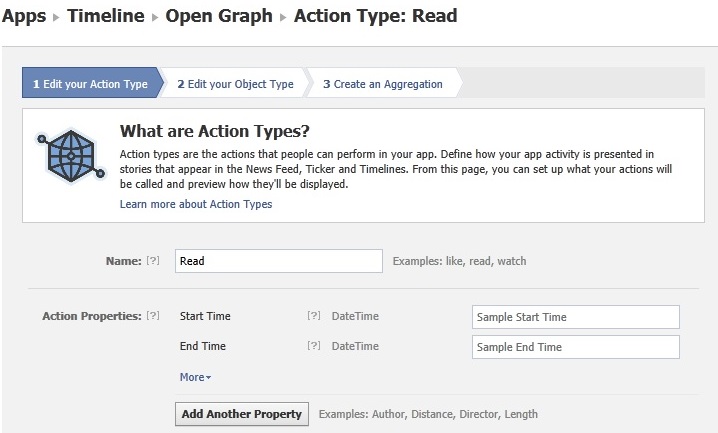Click the help icon for Start Time
The image size is (718, 433).
pyautogui.click(x=314, y=316)
